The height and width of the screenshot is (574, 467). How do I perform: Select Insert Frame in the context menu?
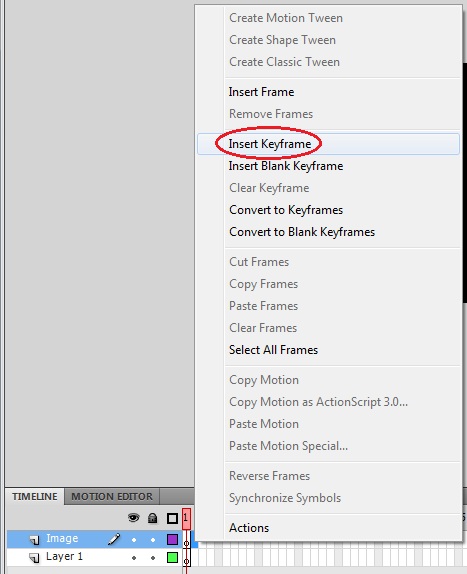pos(261,92)
